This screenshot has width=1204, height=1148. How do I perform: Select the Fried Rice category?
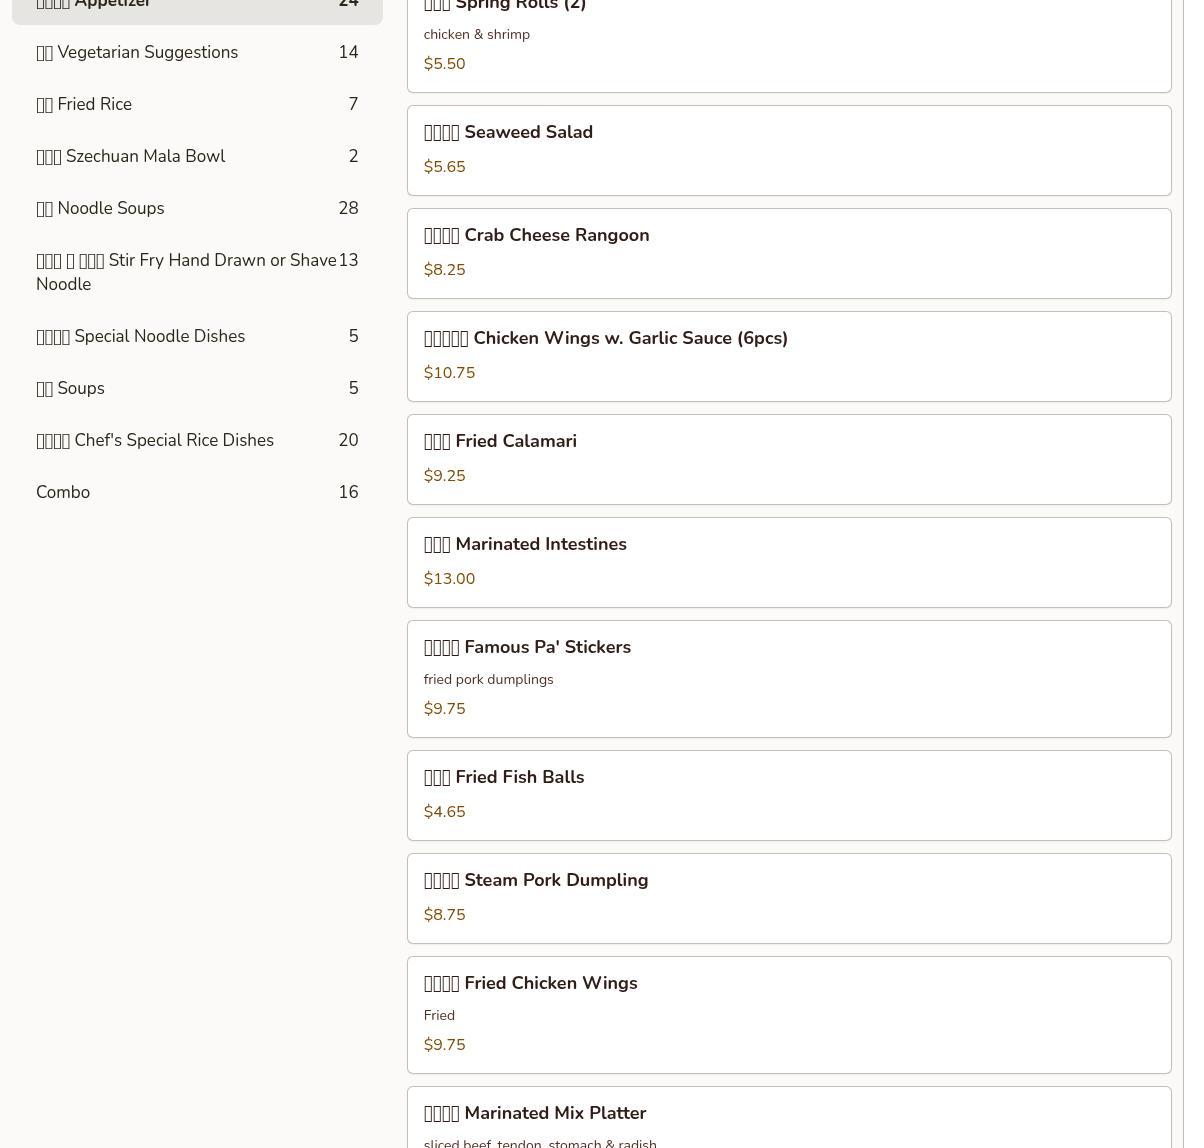(x=197, y=104)
